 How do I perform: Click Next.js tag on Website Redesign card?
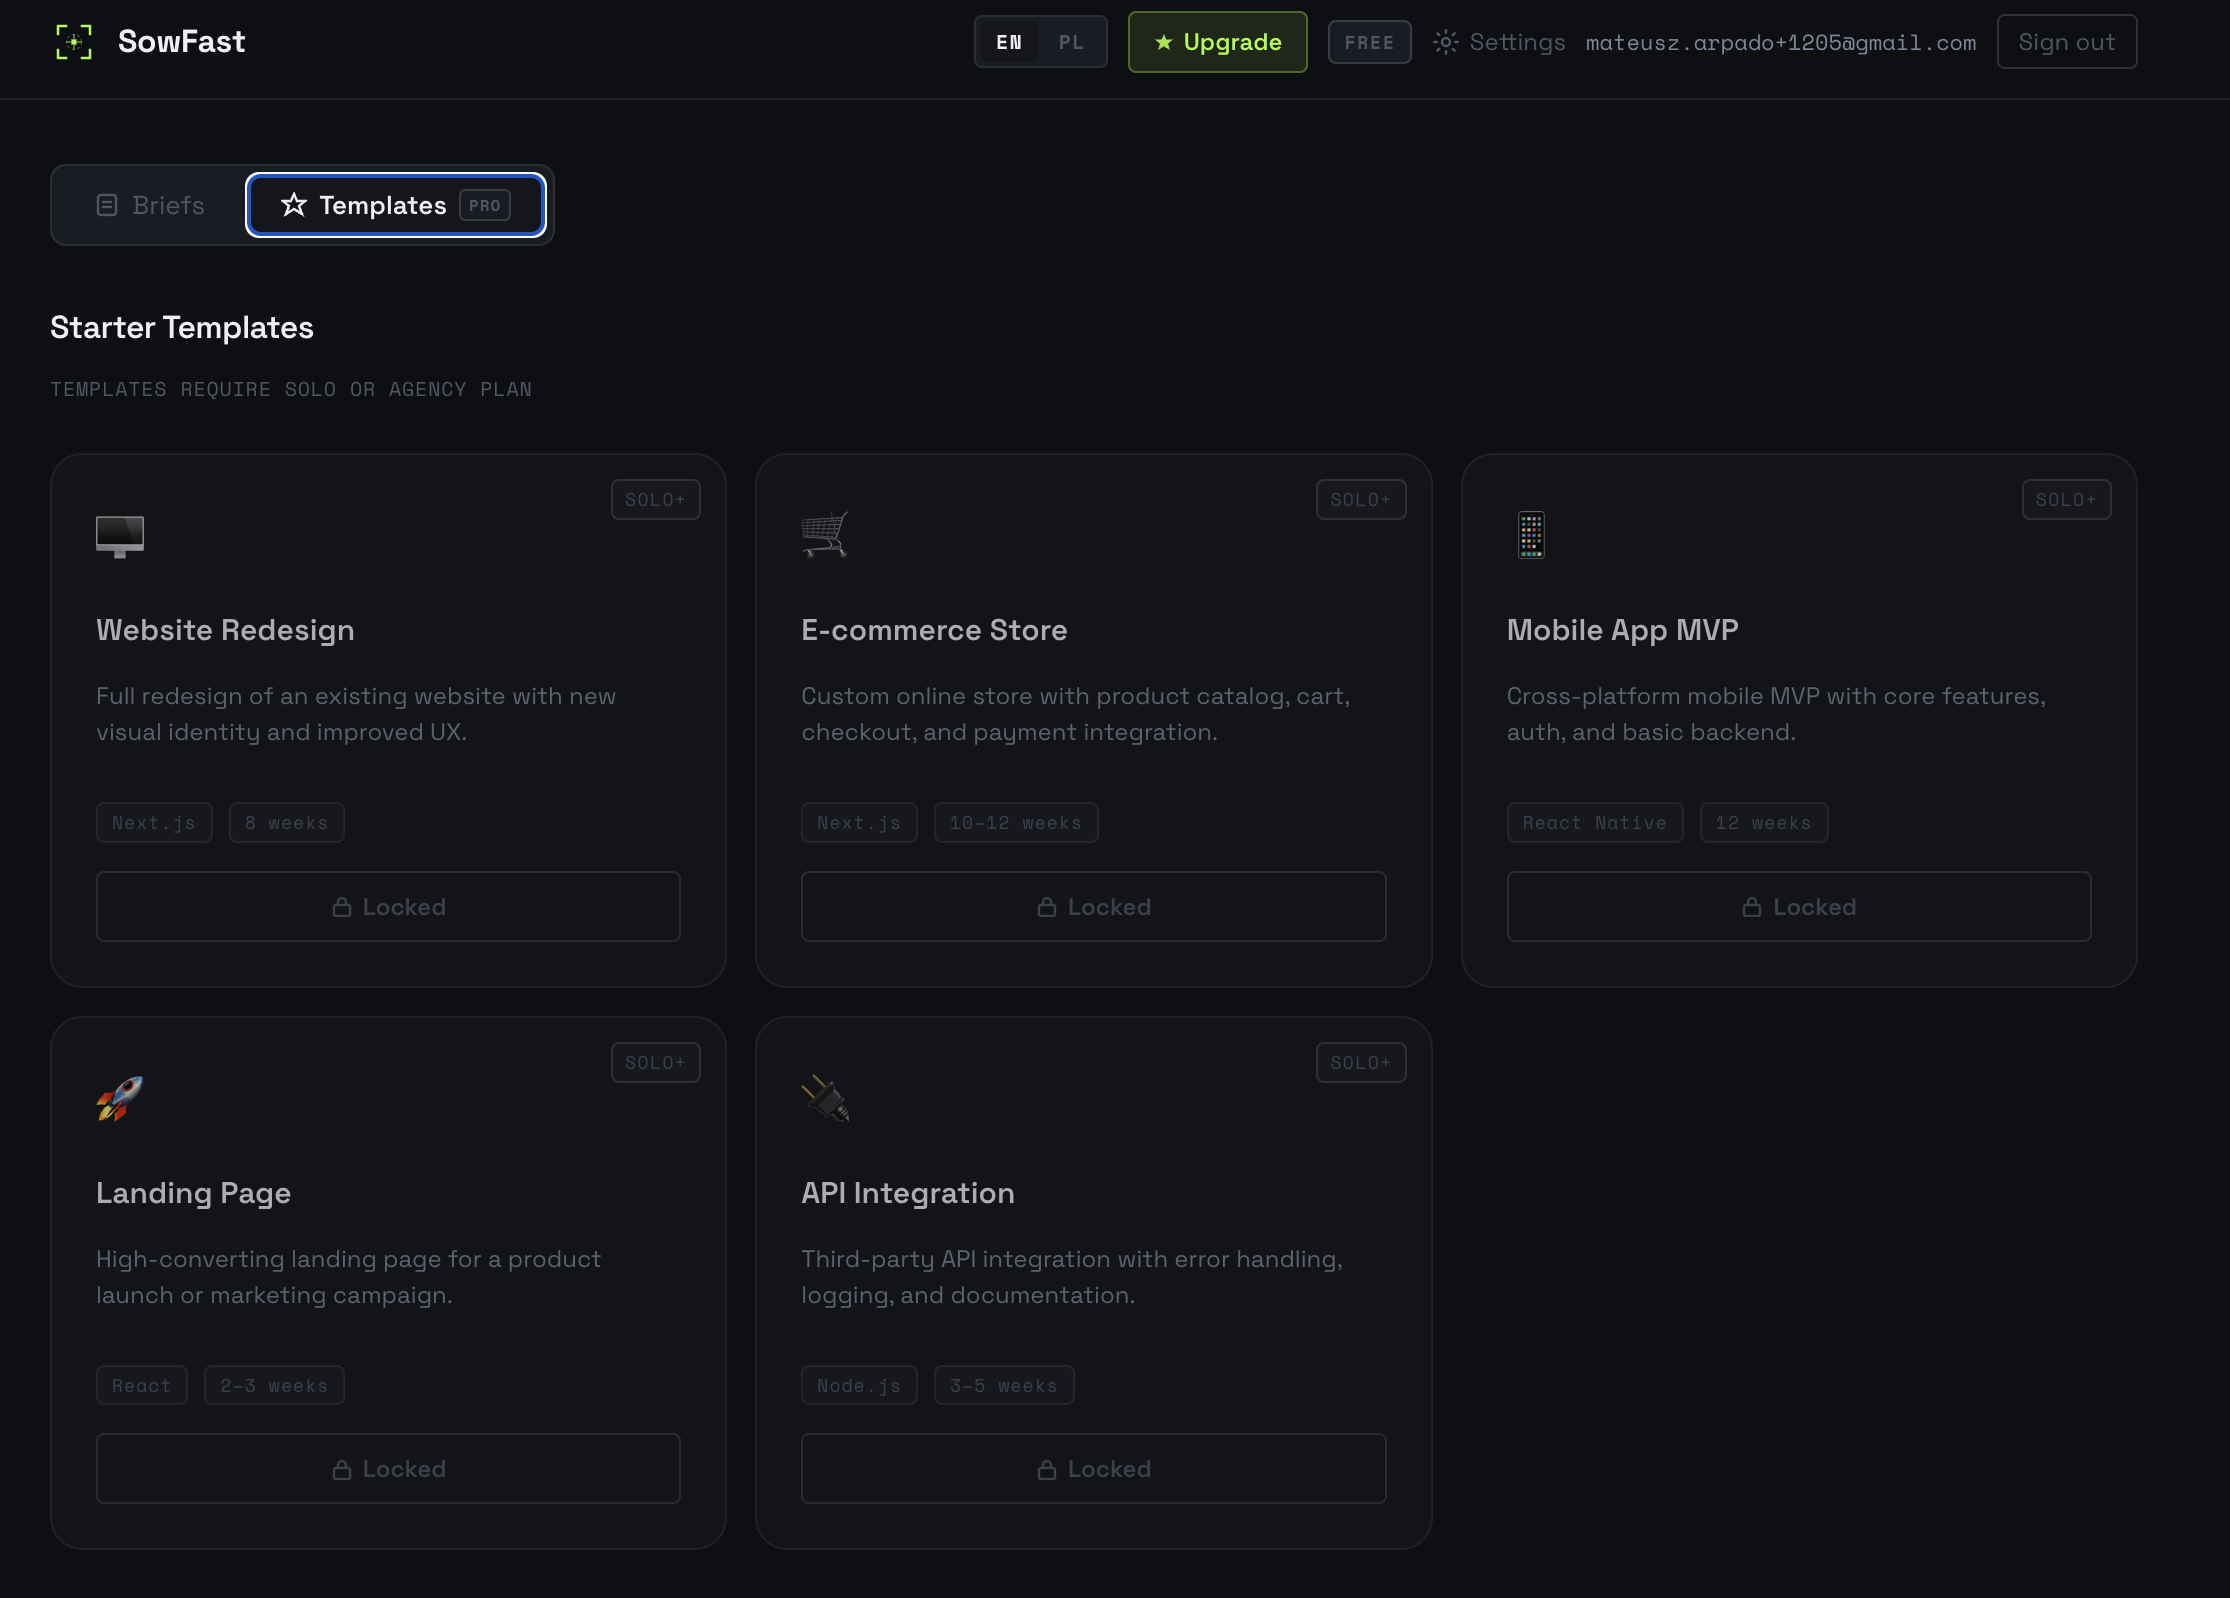point(154,822)
